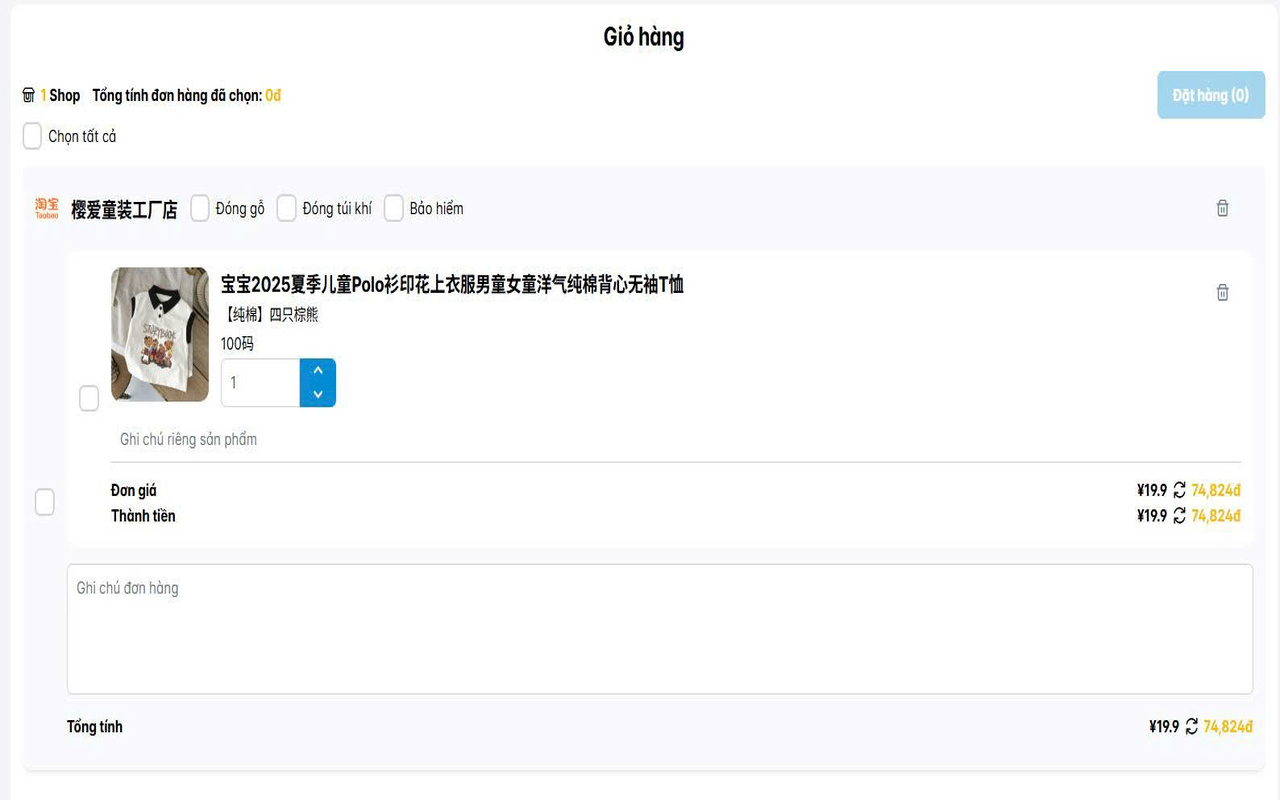Click the quantity input showing 1
The height and width of the screenshot is (800, 1280).
pyautogui.click(x=258, y=382)
